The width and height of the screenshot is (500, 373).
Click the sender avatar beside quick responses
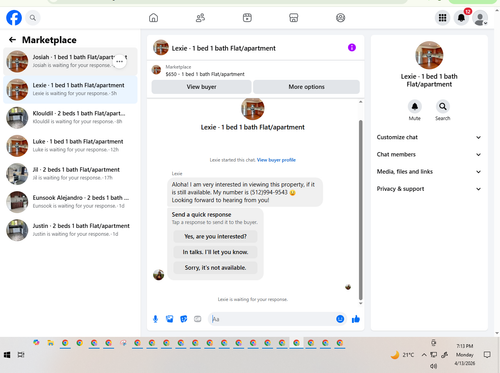point(158,275)
